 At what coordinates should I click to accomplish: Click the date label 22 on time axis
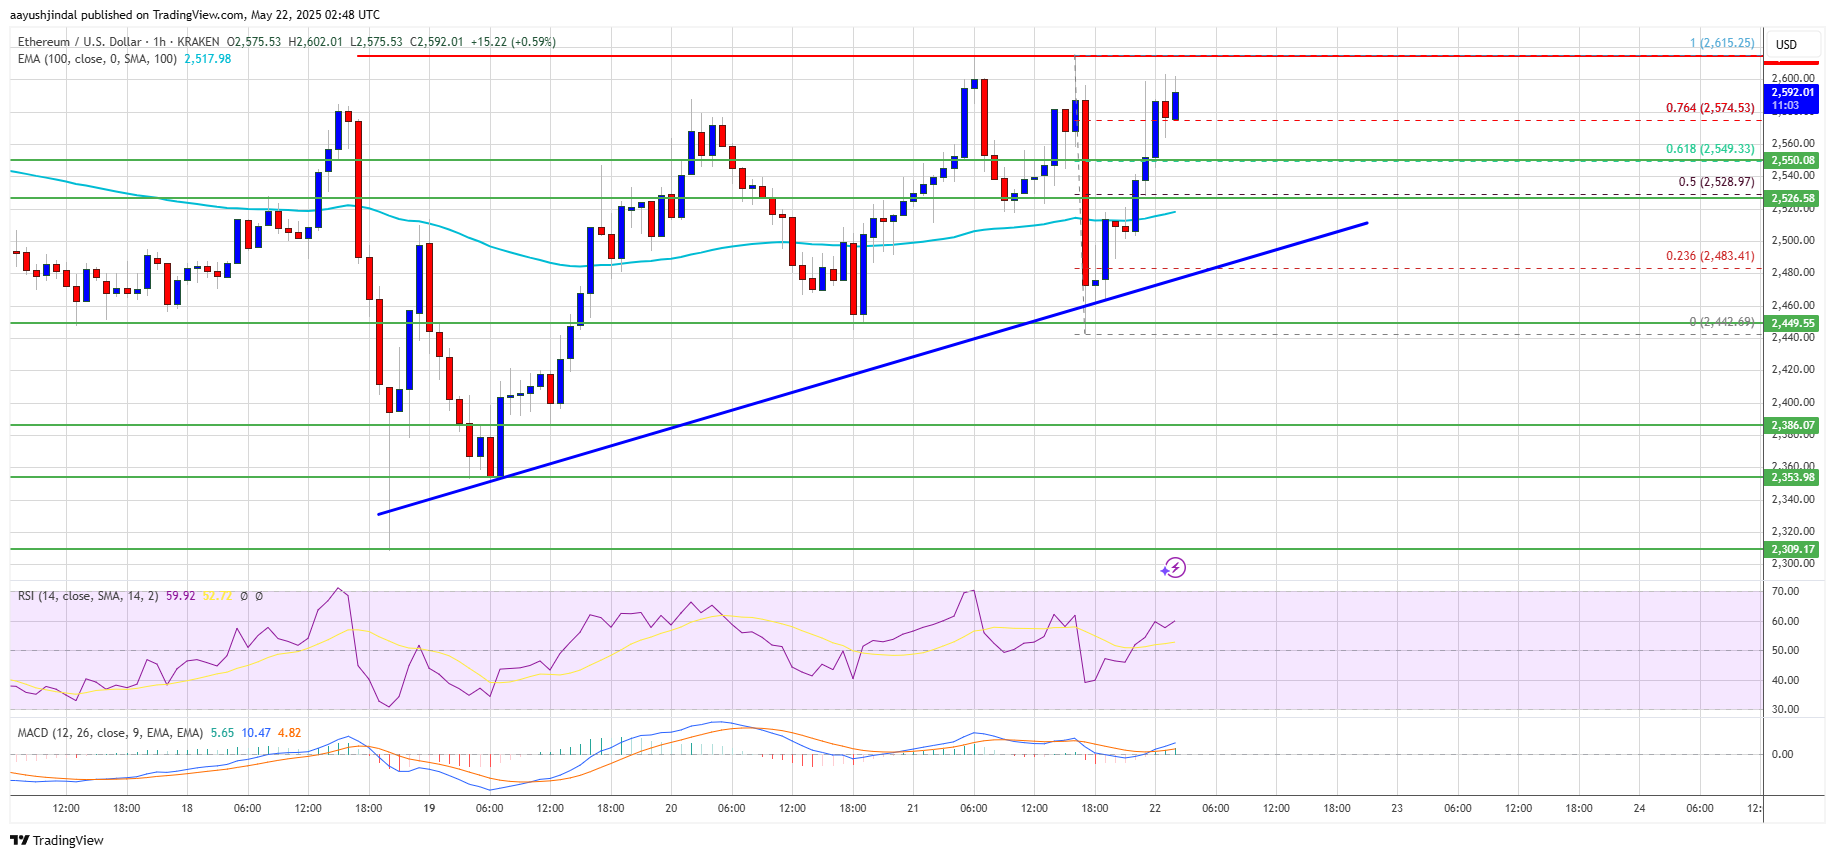click(x=1155, y=808)
